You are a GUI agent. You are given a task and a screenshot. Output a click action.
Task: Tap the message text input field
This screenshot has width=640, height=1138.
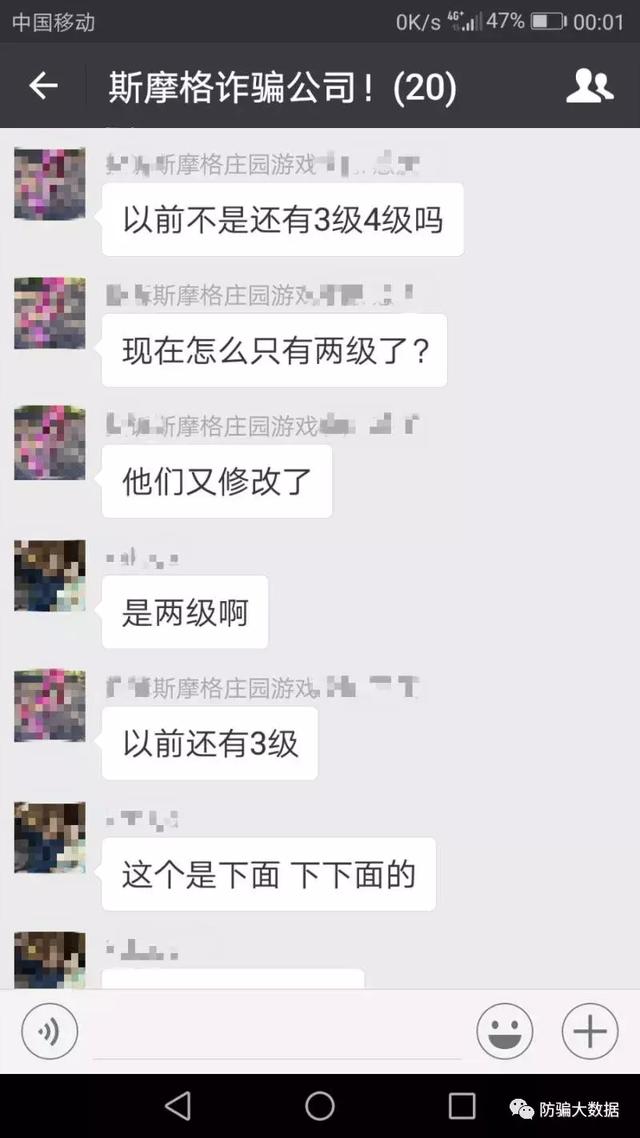pyautogui.click(x=277, y=1033)
